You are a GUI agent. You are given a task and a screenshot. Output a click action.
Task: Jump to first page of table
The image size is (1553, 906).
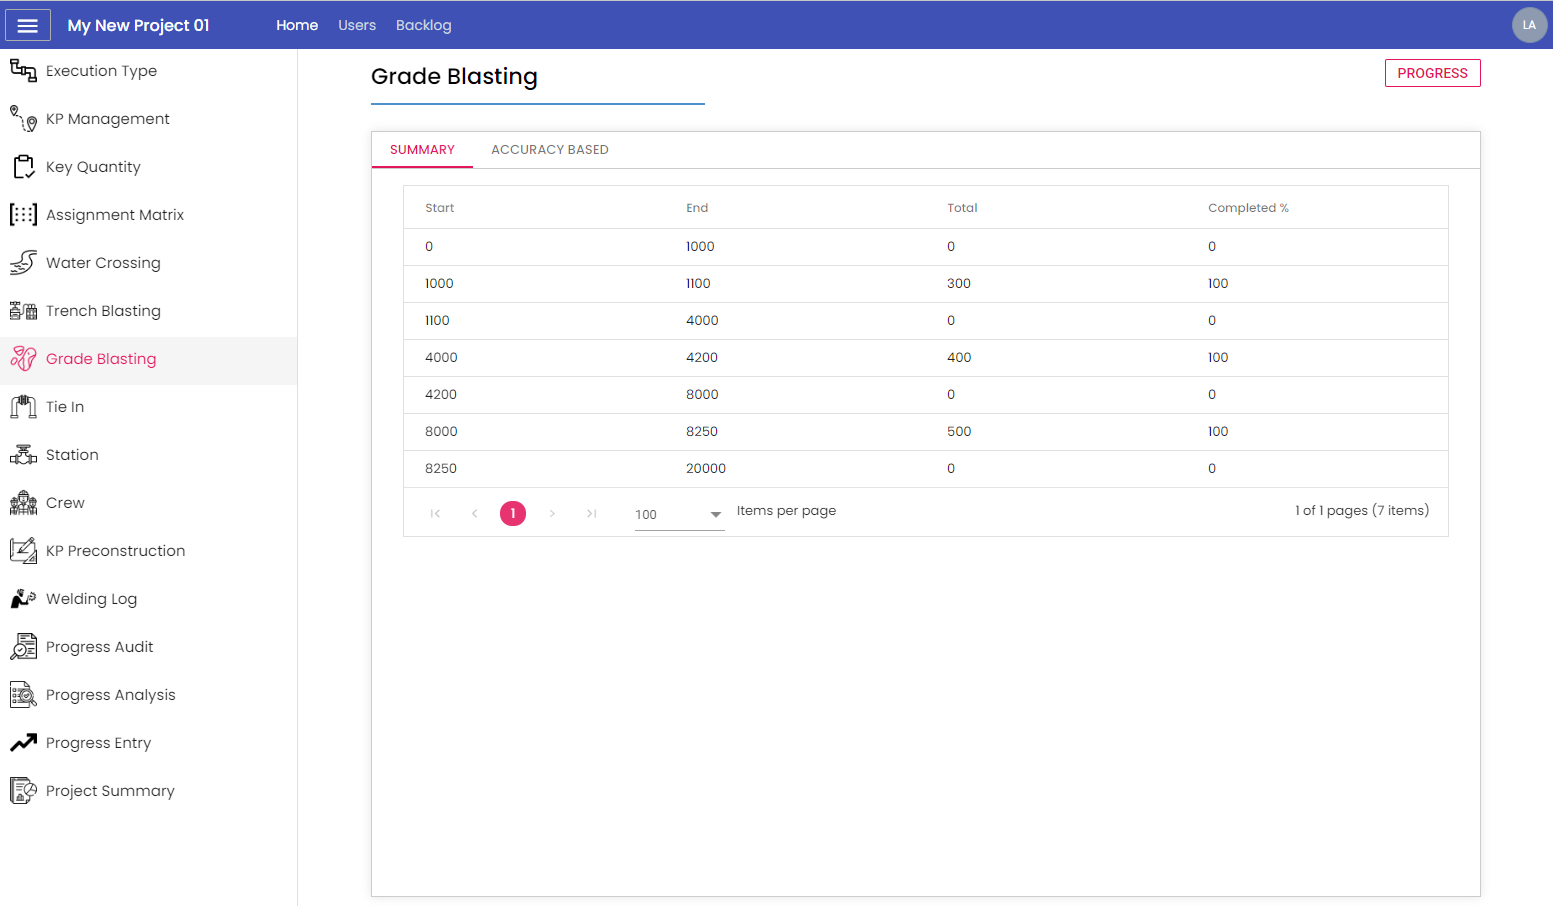click(435, 513)
